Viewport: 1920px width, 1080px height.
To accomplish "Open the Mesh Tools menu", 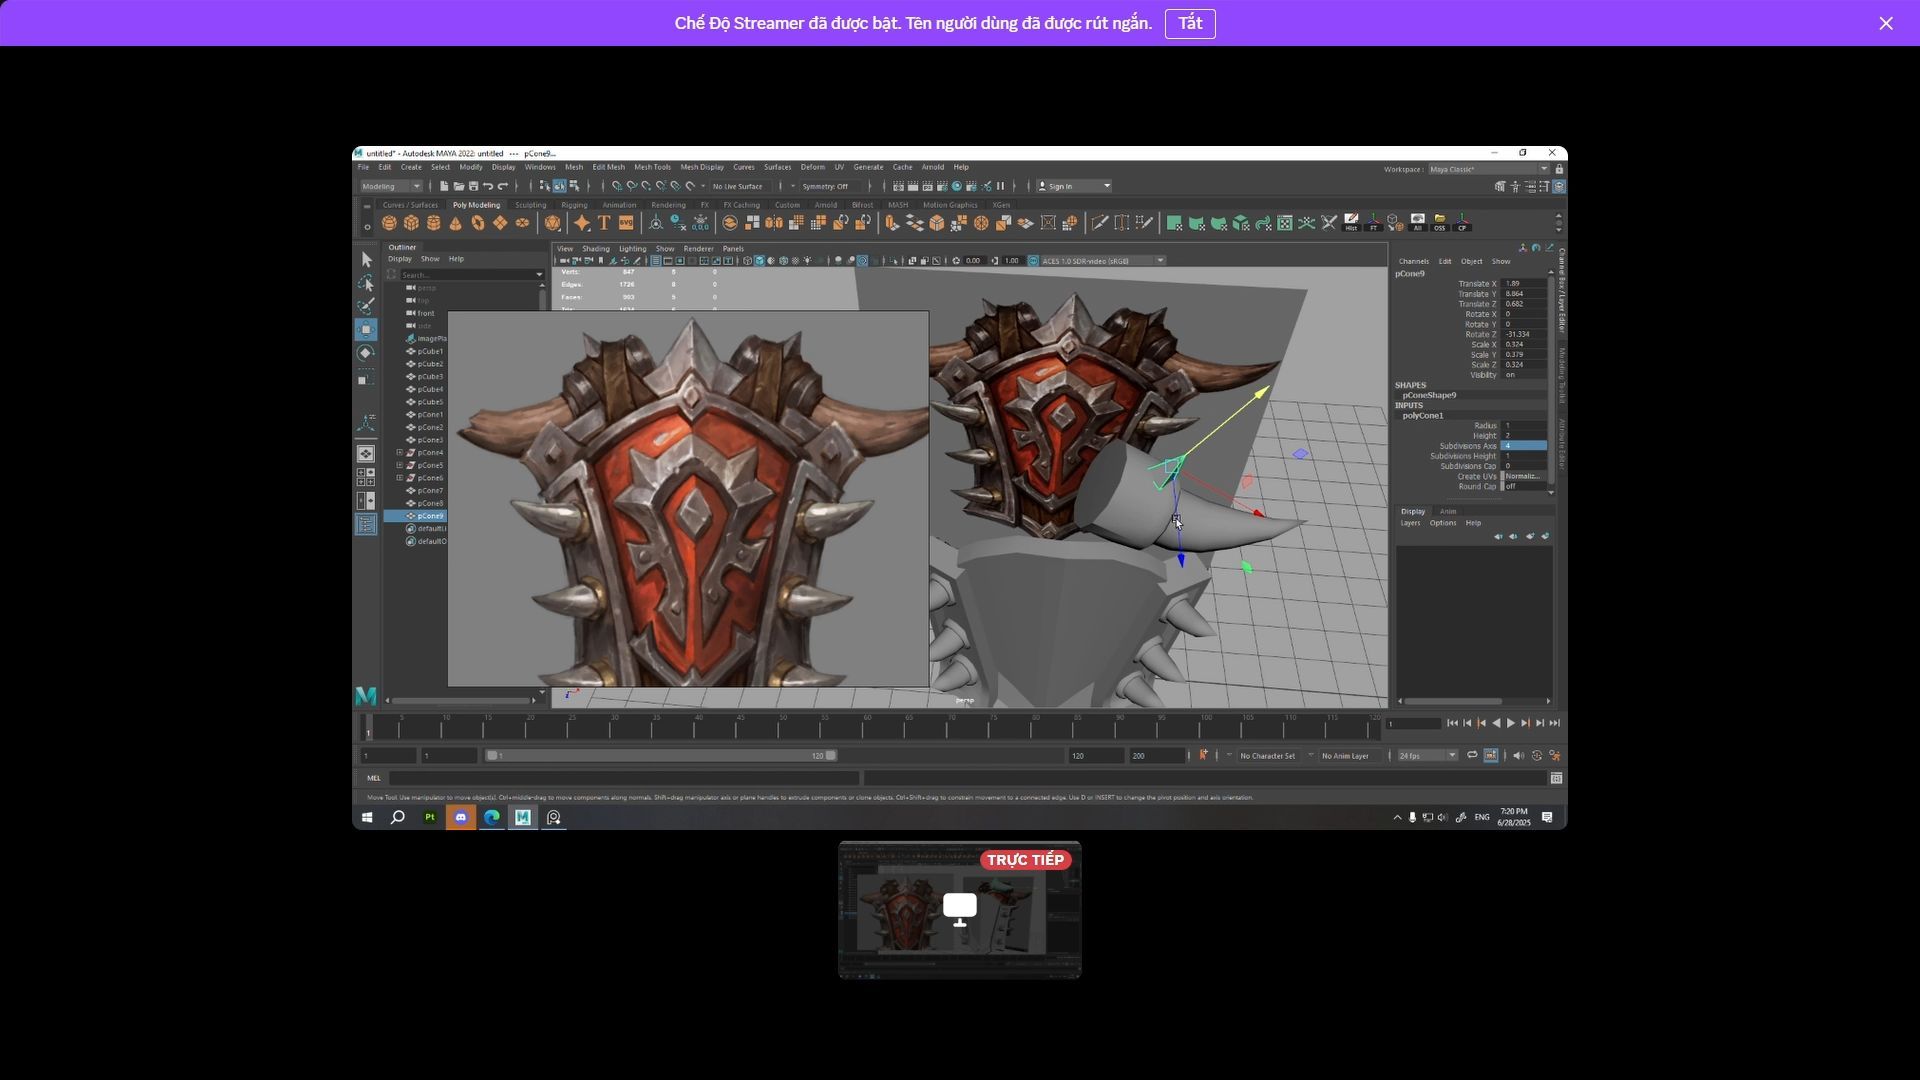I will tap(652, 167).
